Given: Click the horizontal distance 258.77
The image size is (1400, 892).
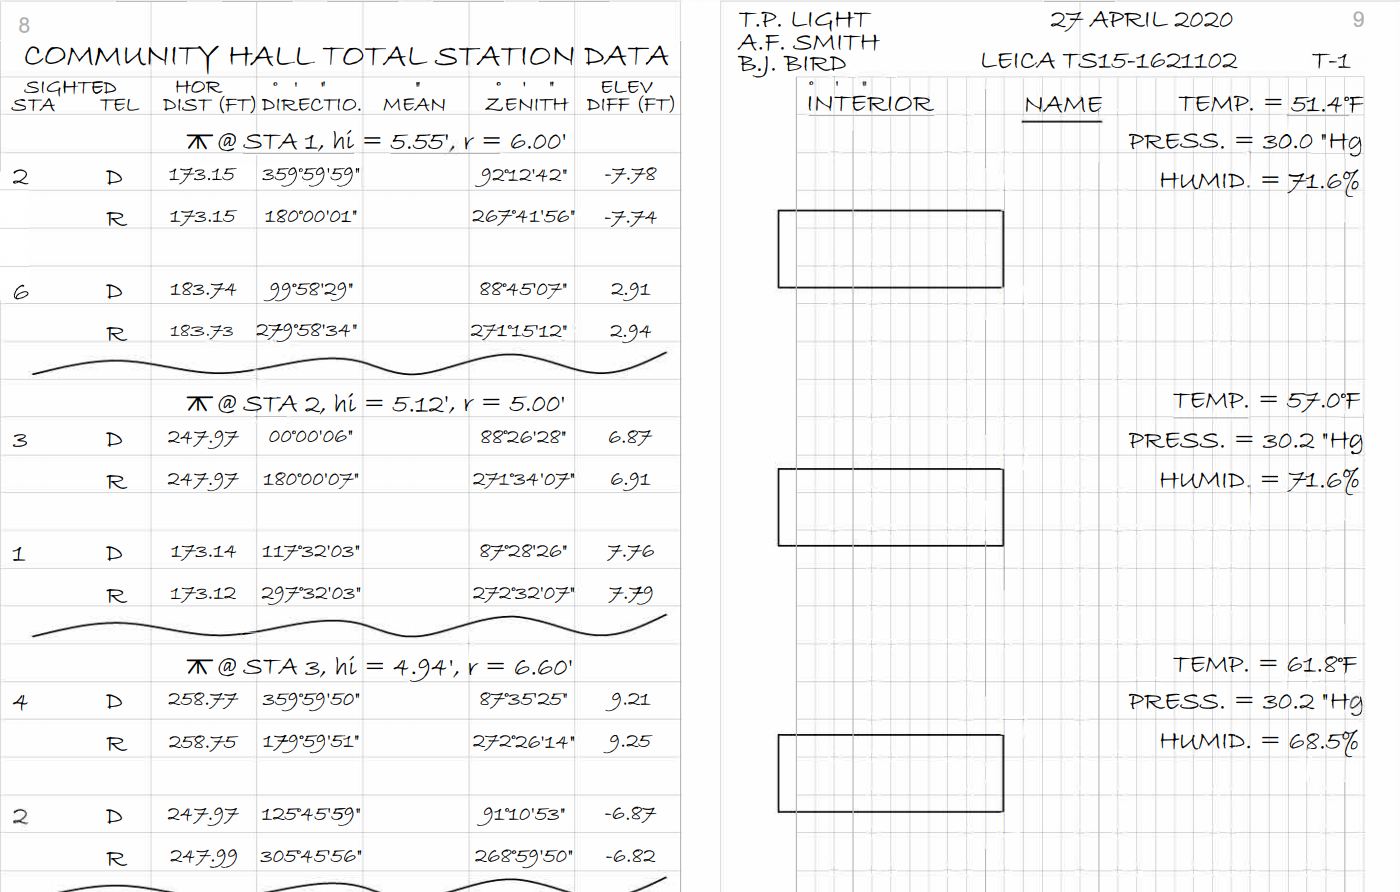Looking at the screenshot, I should [203, 700].
